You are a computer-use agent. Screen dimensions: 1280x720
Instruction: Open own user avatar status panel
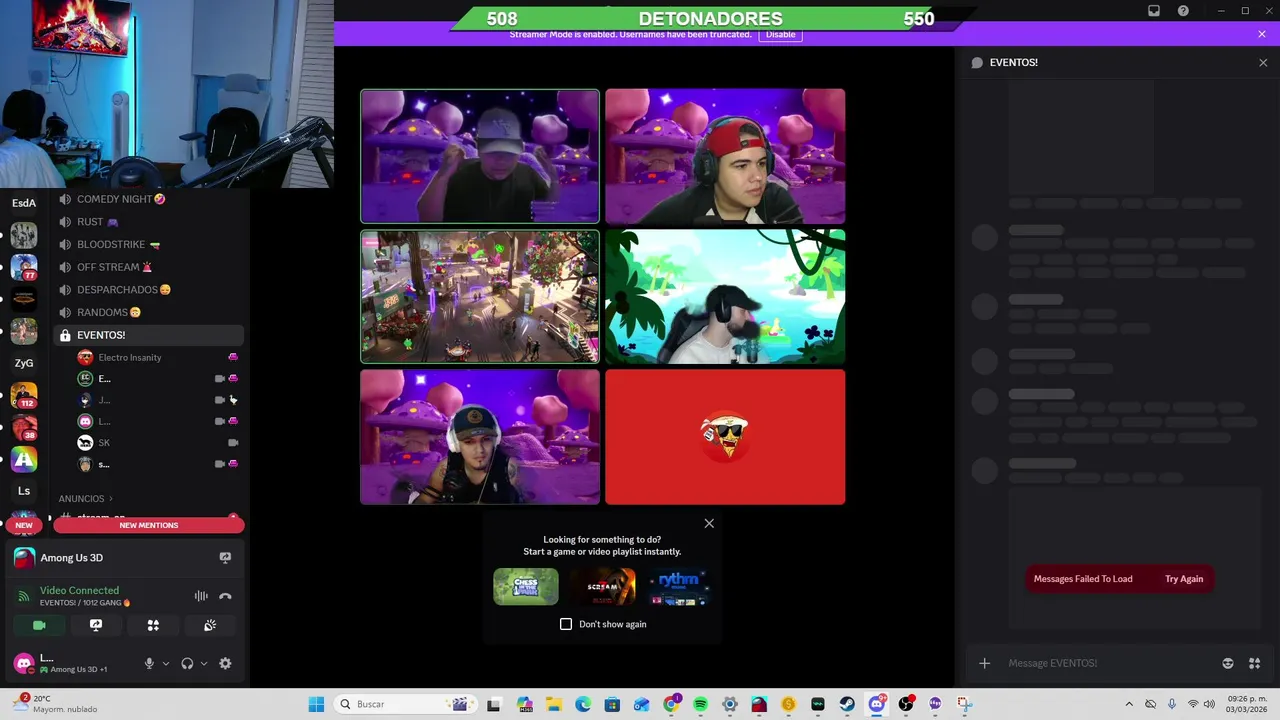point(24,663)
